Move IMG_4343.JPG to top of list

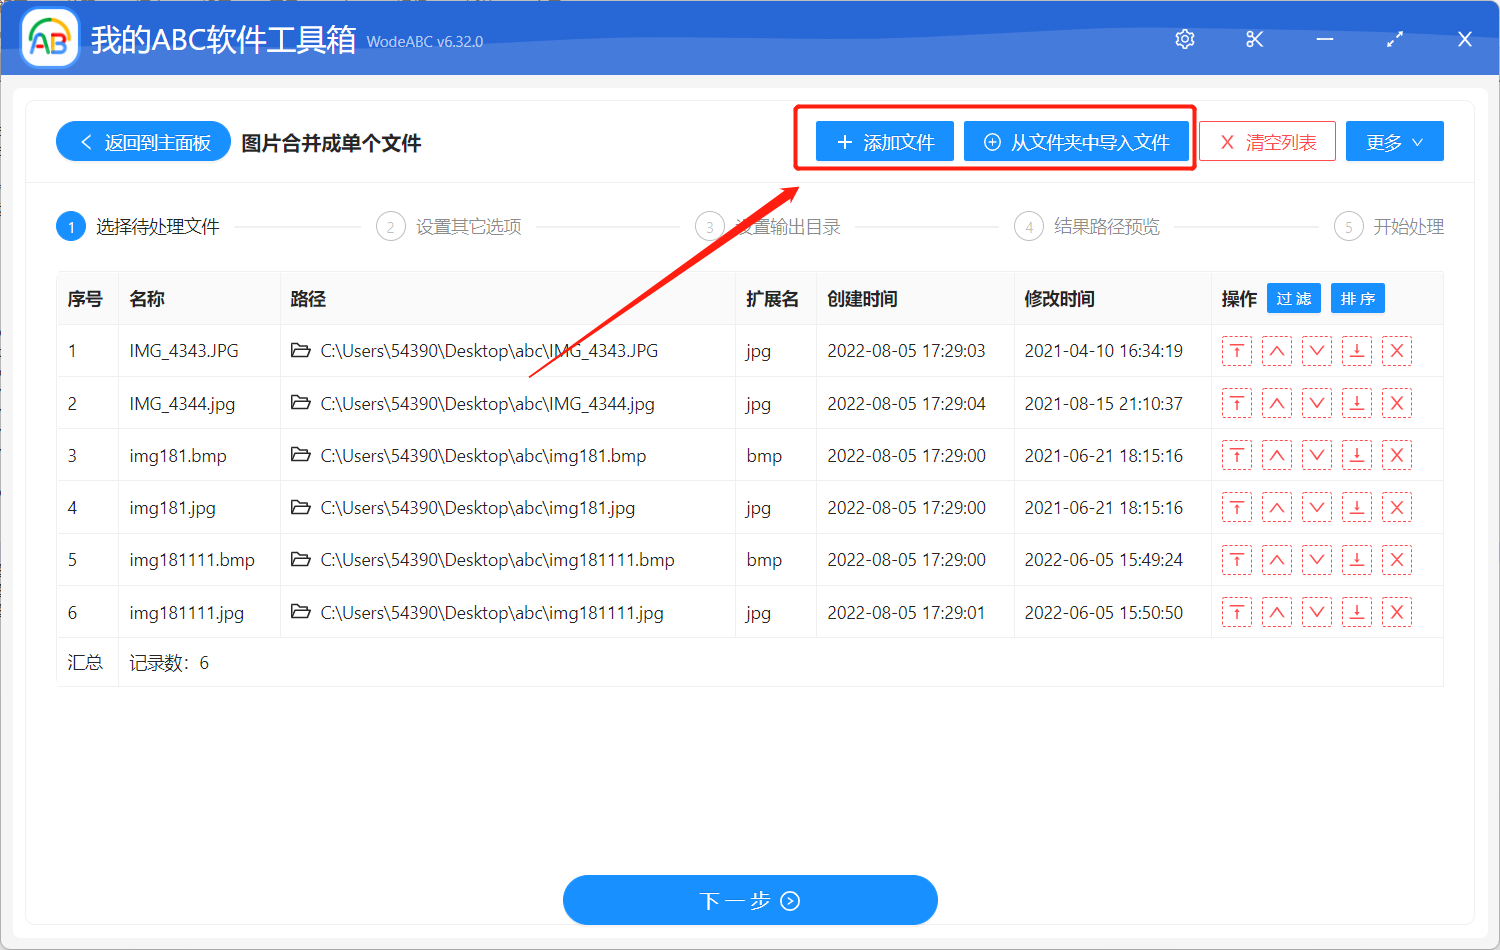coord(1237,351)
